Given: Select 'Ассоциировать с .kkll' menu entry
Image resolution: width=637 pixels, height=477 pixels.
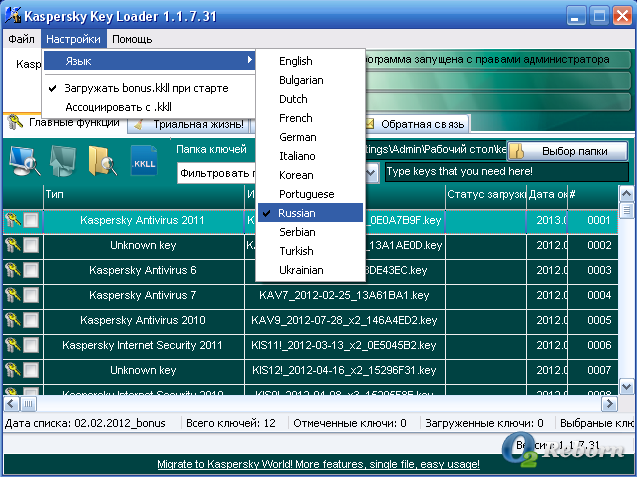Looking at the screenshot, I should [x=149, y=107].
